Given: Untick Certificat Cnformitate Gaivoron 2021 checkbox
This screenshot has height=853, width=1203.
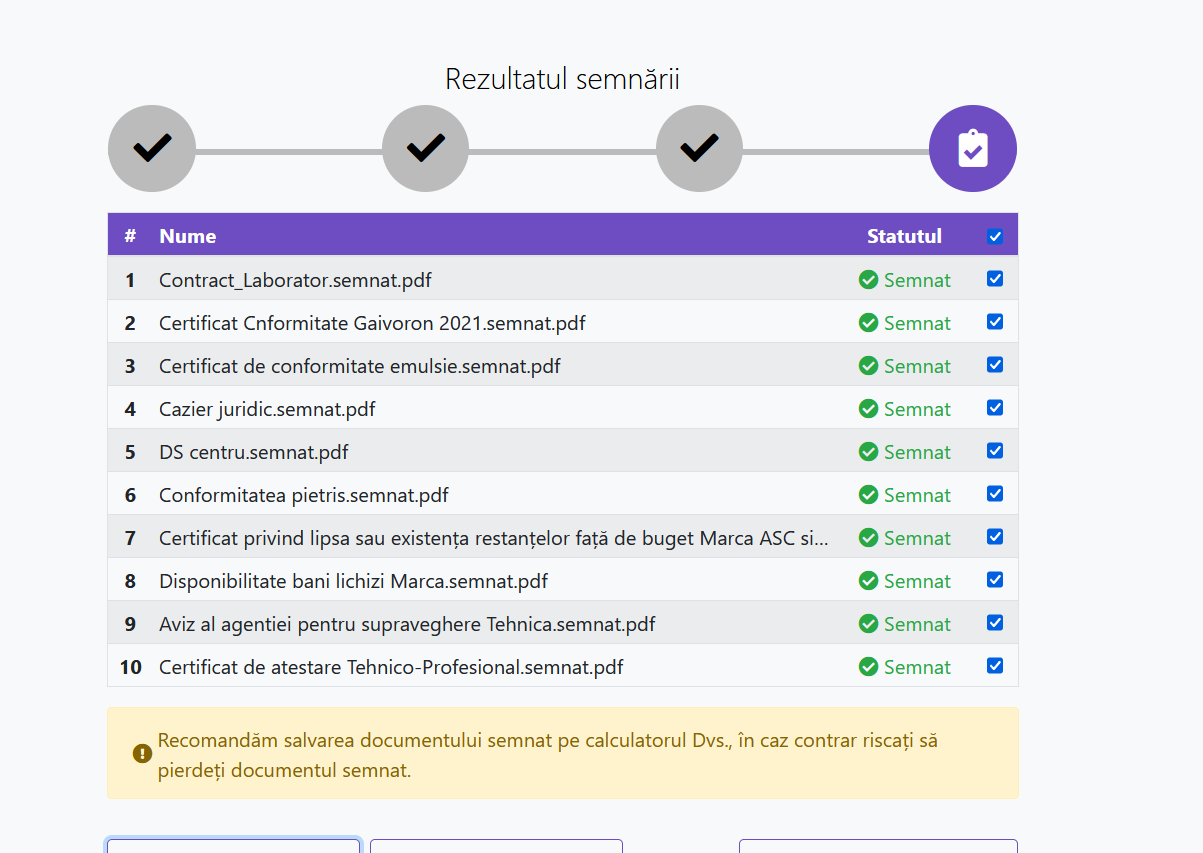Looking at the screenshot, I should [x=995, y=322].
